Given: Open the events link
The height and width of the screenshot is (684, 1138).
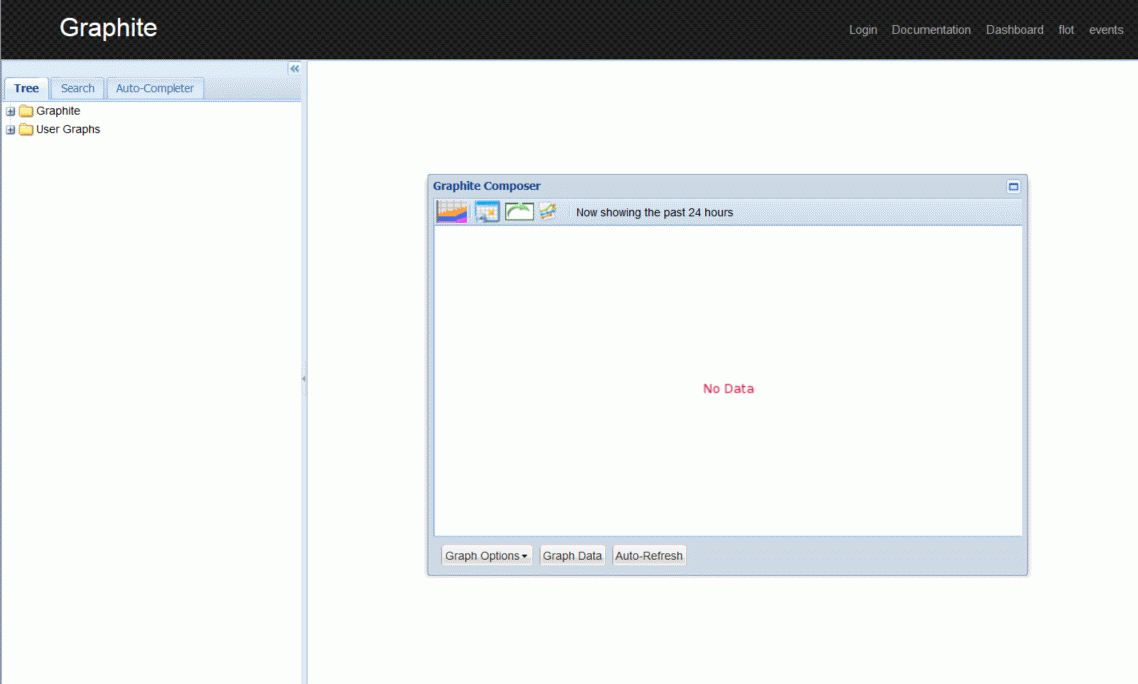Looking at the screenshot, I should click(1106, 30).
